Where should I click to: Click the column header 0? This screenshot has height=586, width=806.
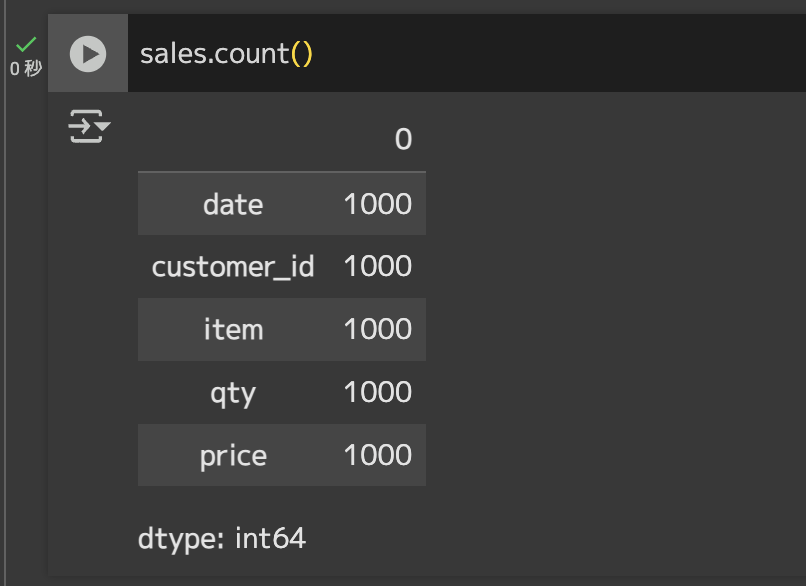[x=404, y=139]
